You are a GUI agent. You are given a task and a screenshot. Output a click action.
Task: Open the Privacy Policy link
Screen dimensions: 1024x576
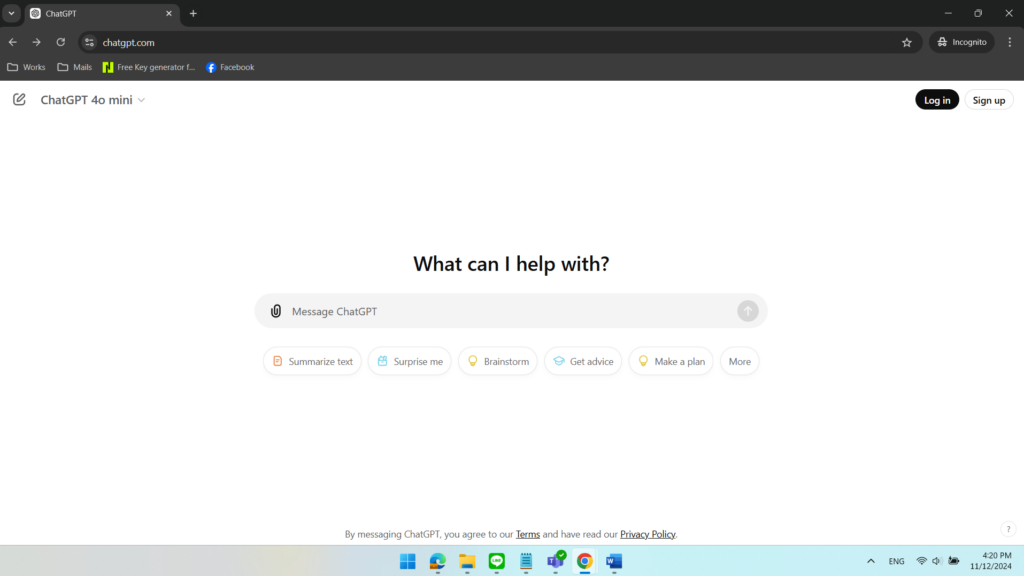click(647, 533)
